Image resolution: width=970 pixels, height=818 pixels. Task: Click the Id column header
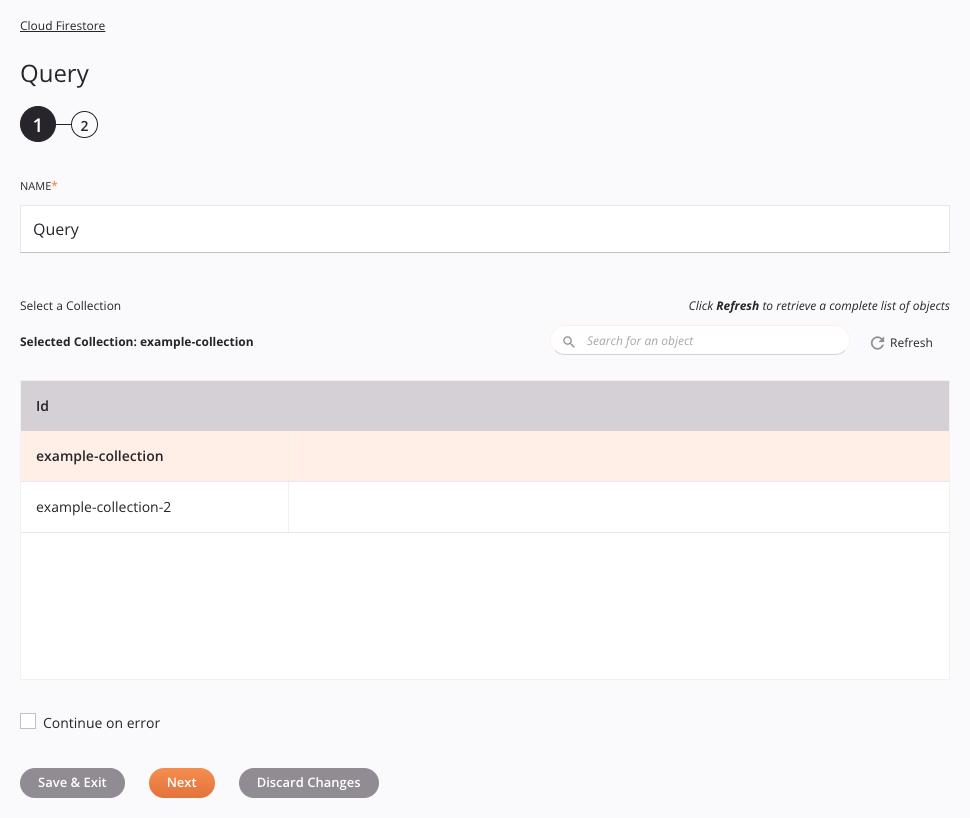(43, 406)
